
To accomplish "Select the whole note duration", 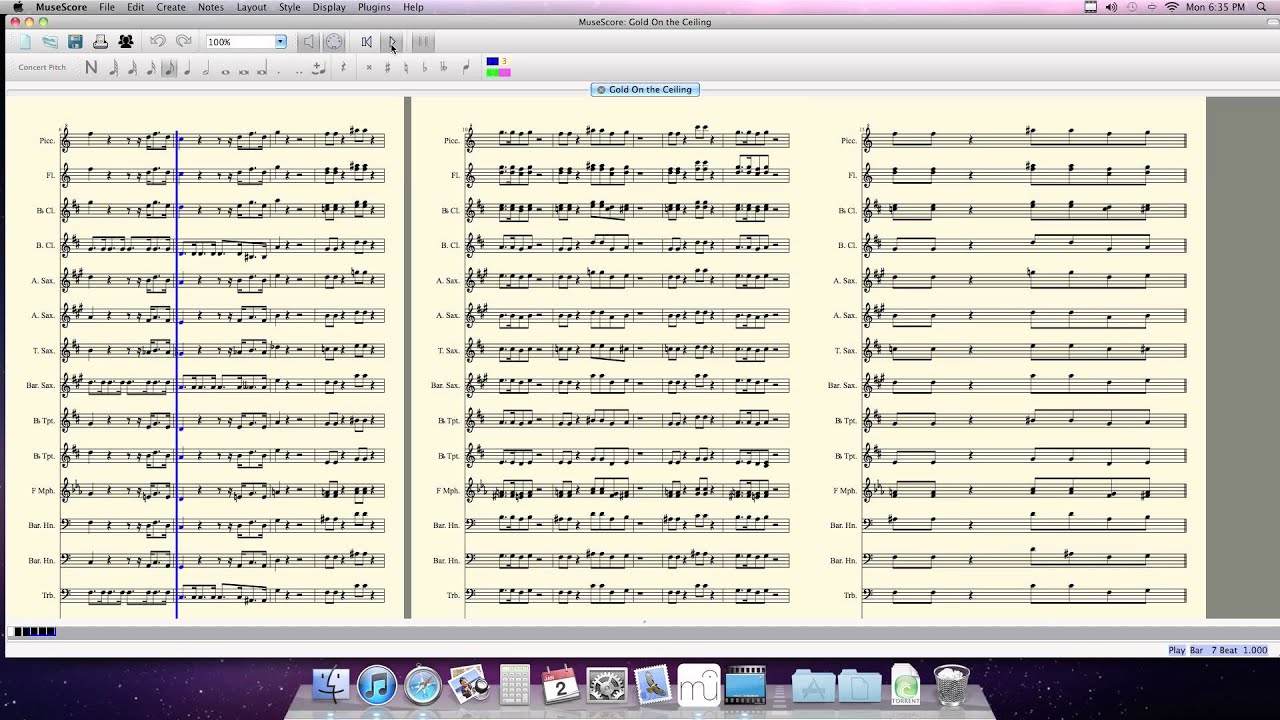I will 225,70.
